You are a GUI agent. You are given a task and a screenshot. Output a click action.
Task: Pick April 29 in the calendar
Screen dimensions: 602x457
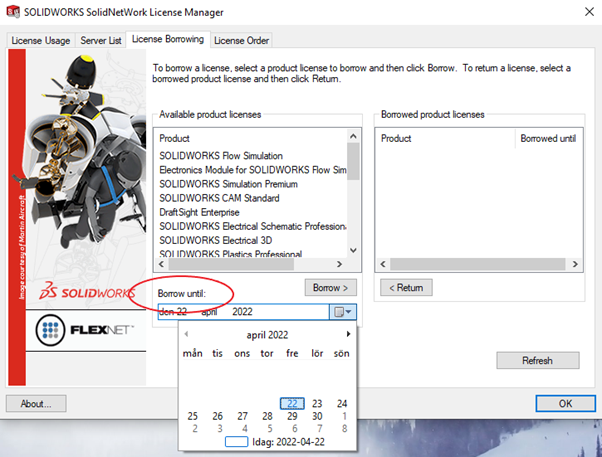292,416
